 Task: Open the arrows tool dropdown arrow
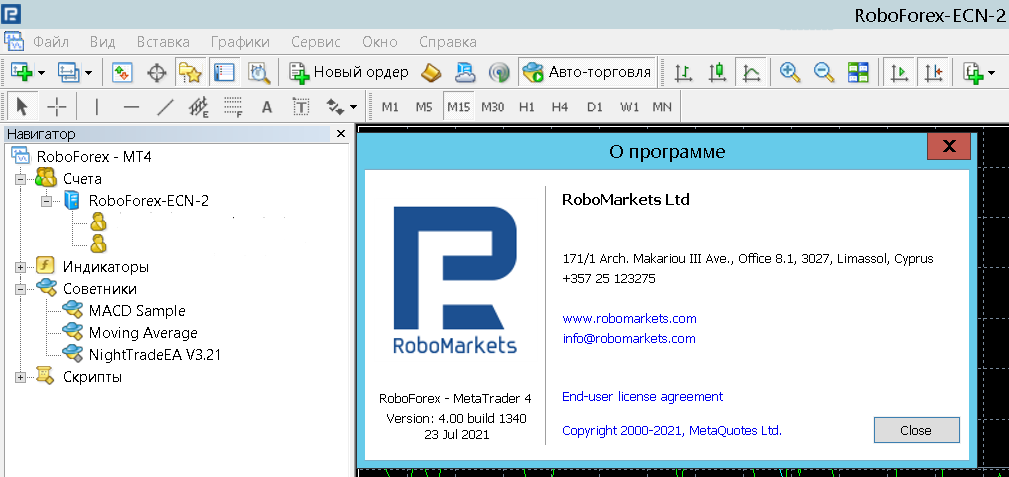click(353, 107)
